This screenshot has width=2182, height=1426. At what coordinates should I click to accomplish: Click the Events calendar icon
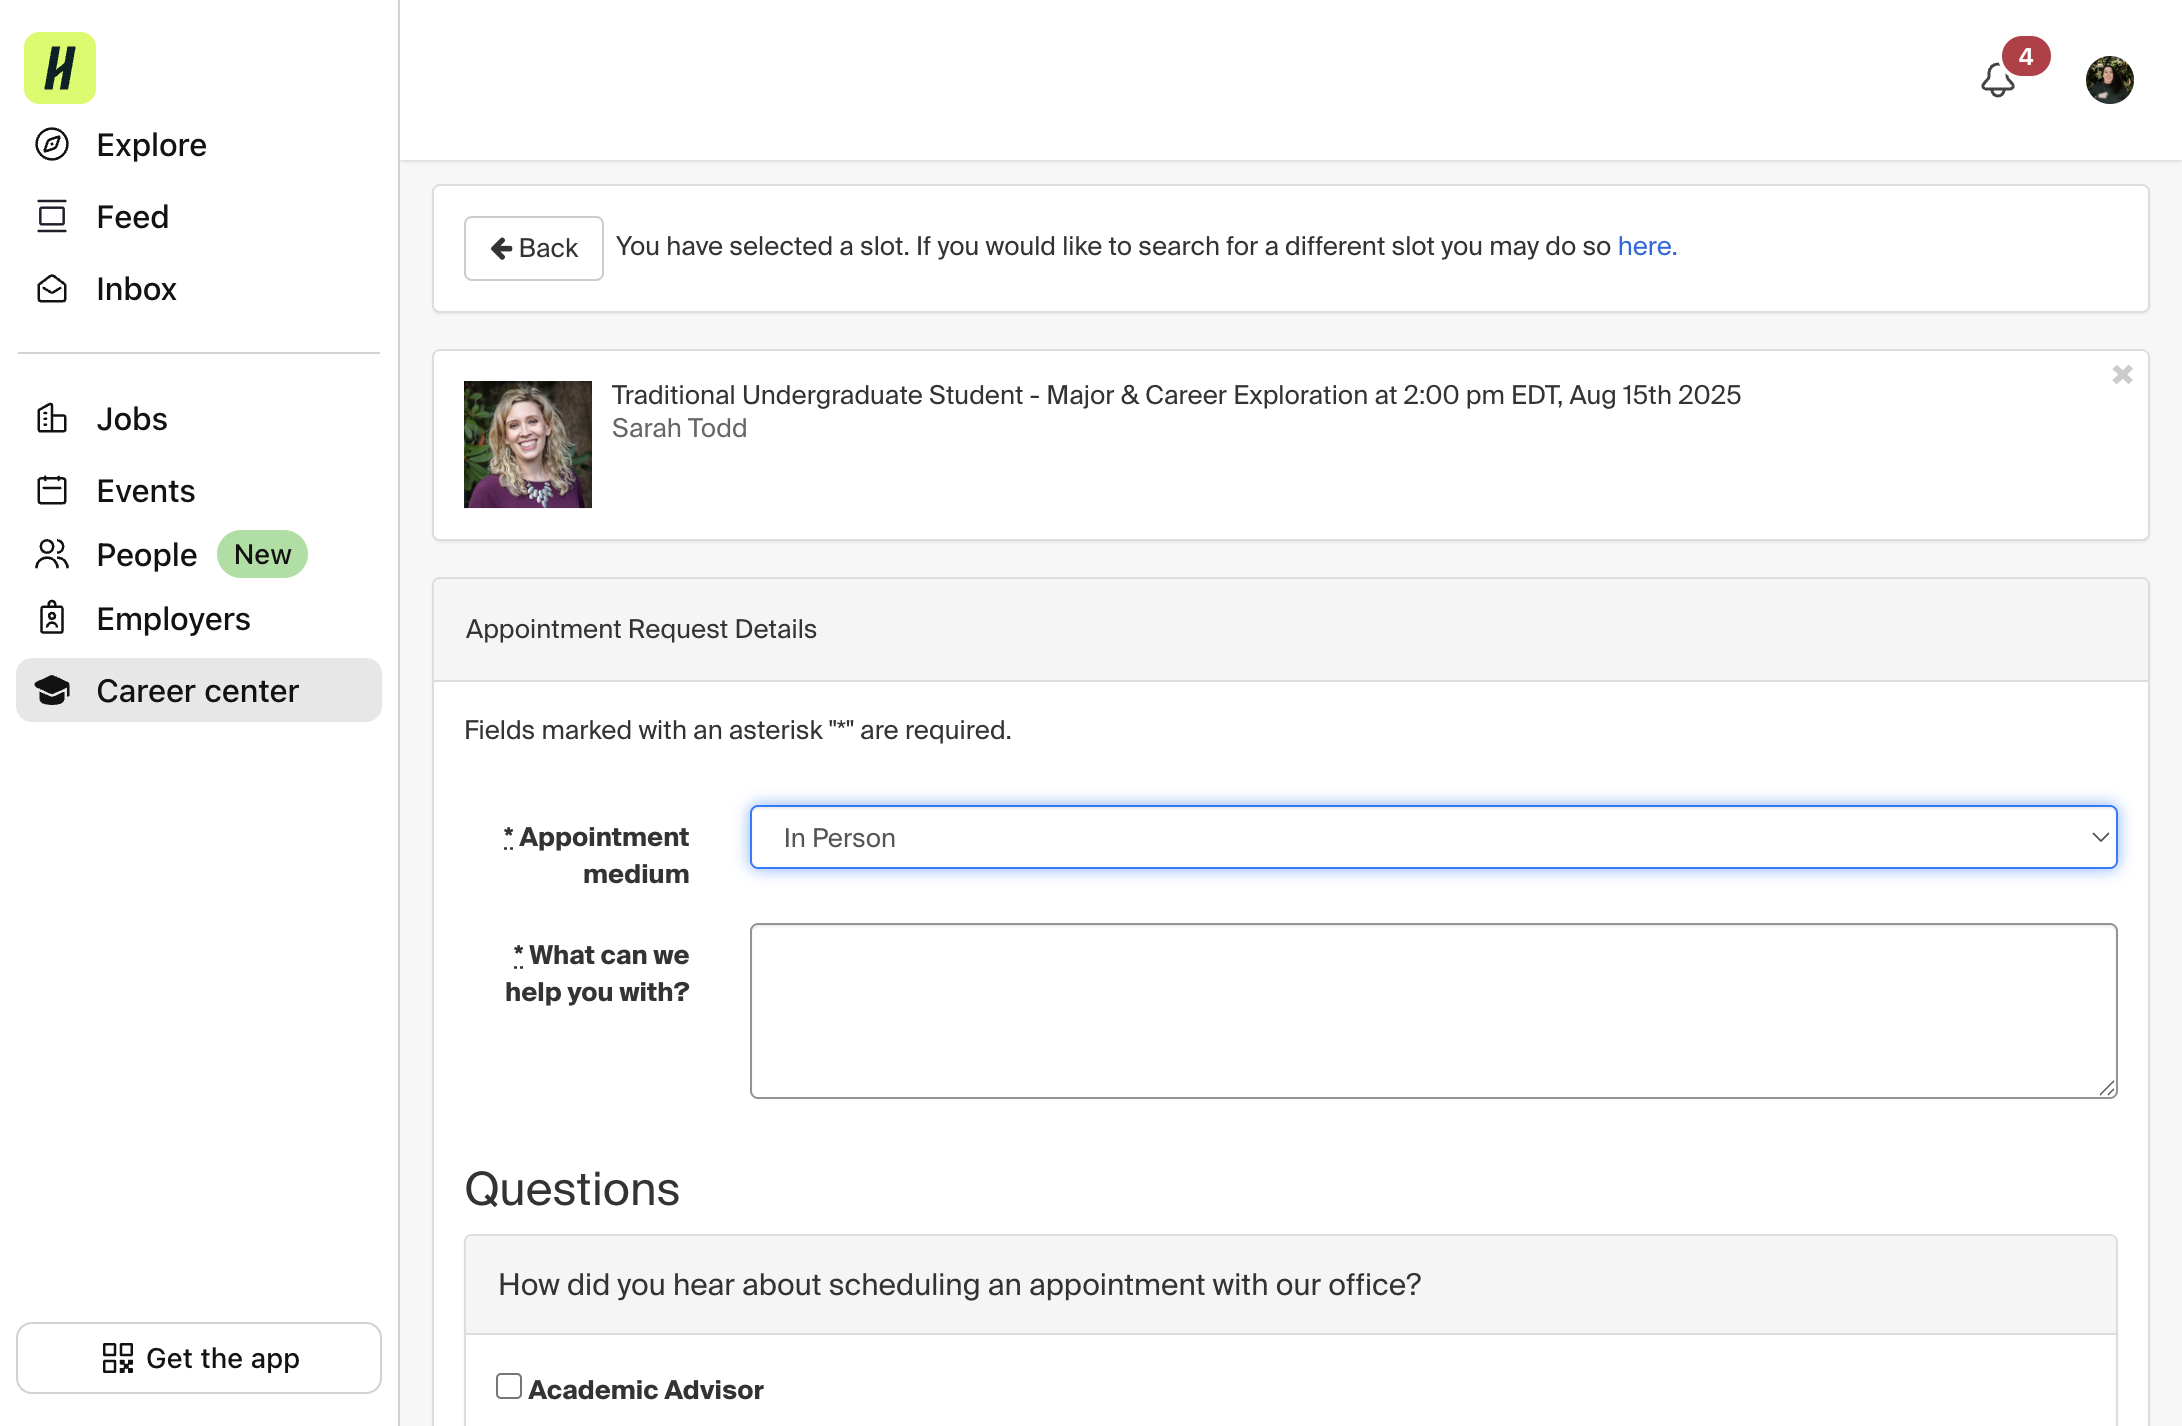52,491
